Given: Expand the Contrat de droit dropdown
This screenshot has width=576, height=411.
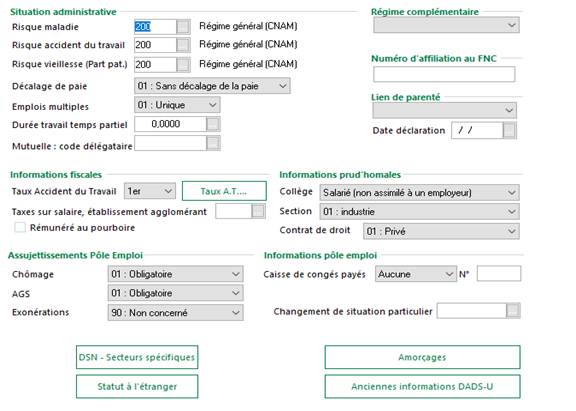Looking at the screenshot, I should (441, 231).
